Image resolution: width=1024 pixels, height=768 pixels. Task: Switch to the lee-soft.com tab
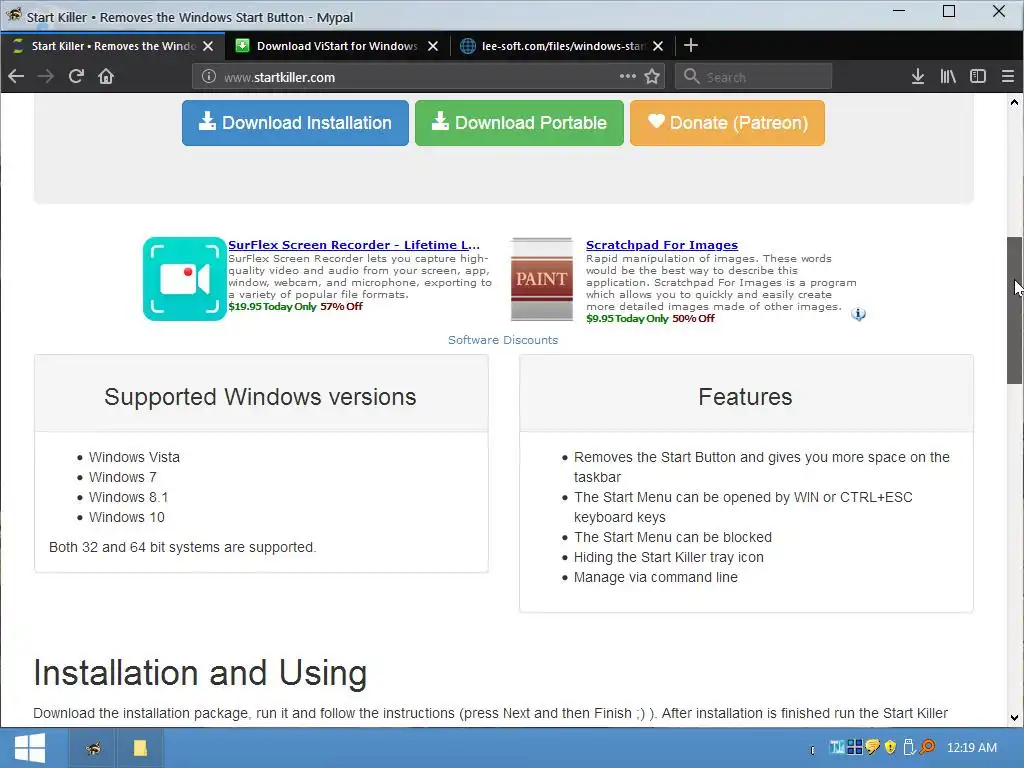pyautogui.click(x=562, y=46)
